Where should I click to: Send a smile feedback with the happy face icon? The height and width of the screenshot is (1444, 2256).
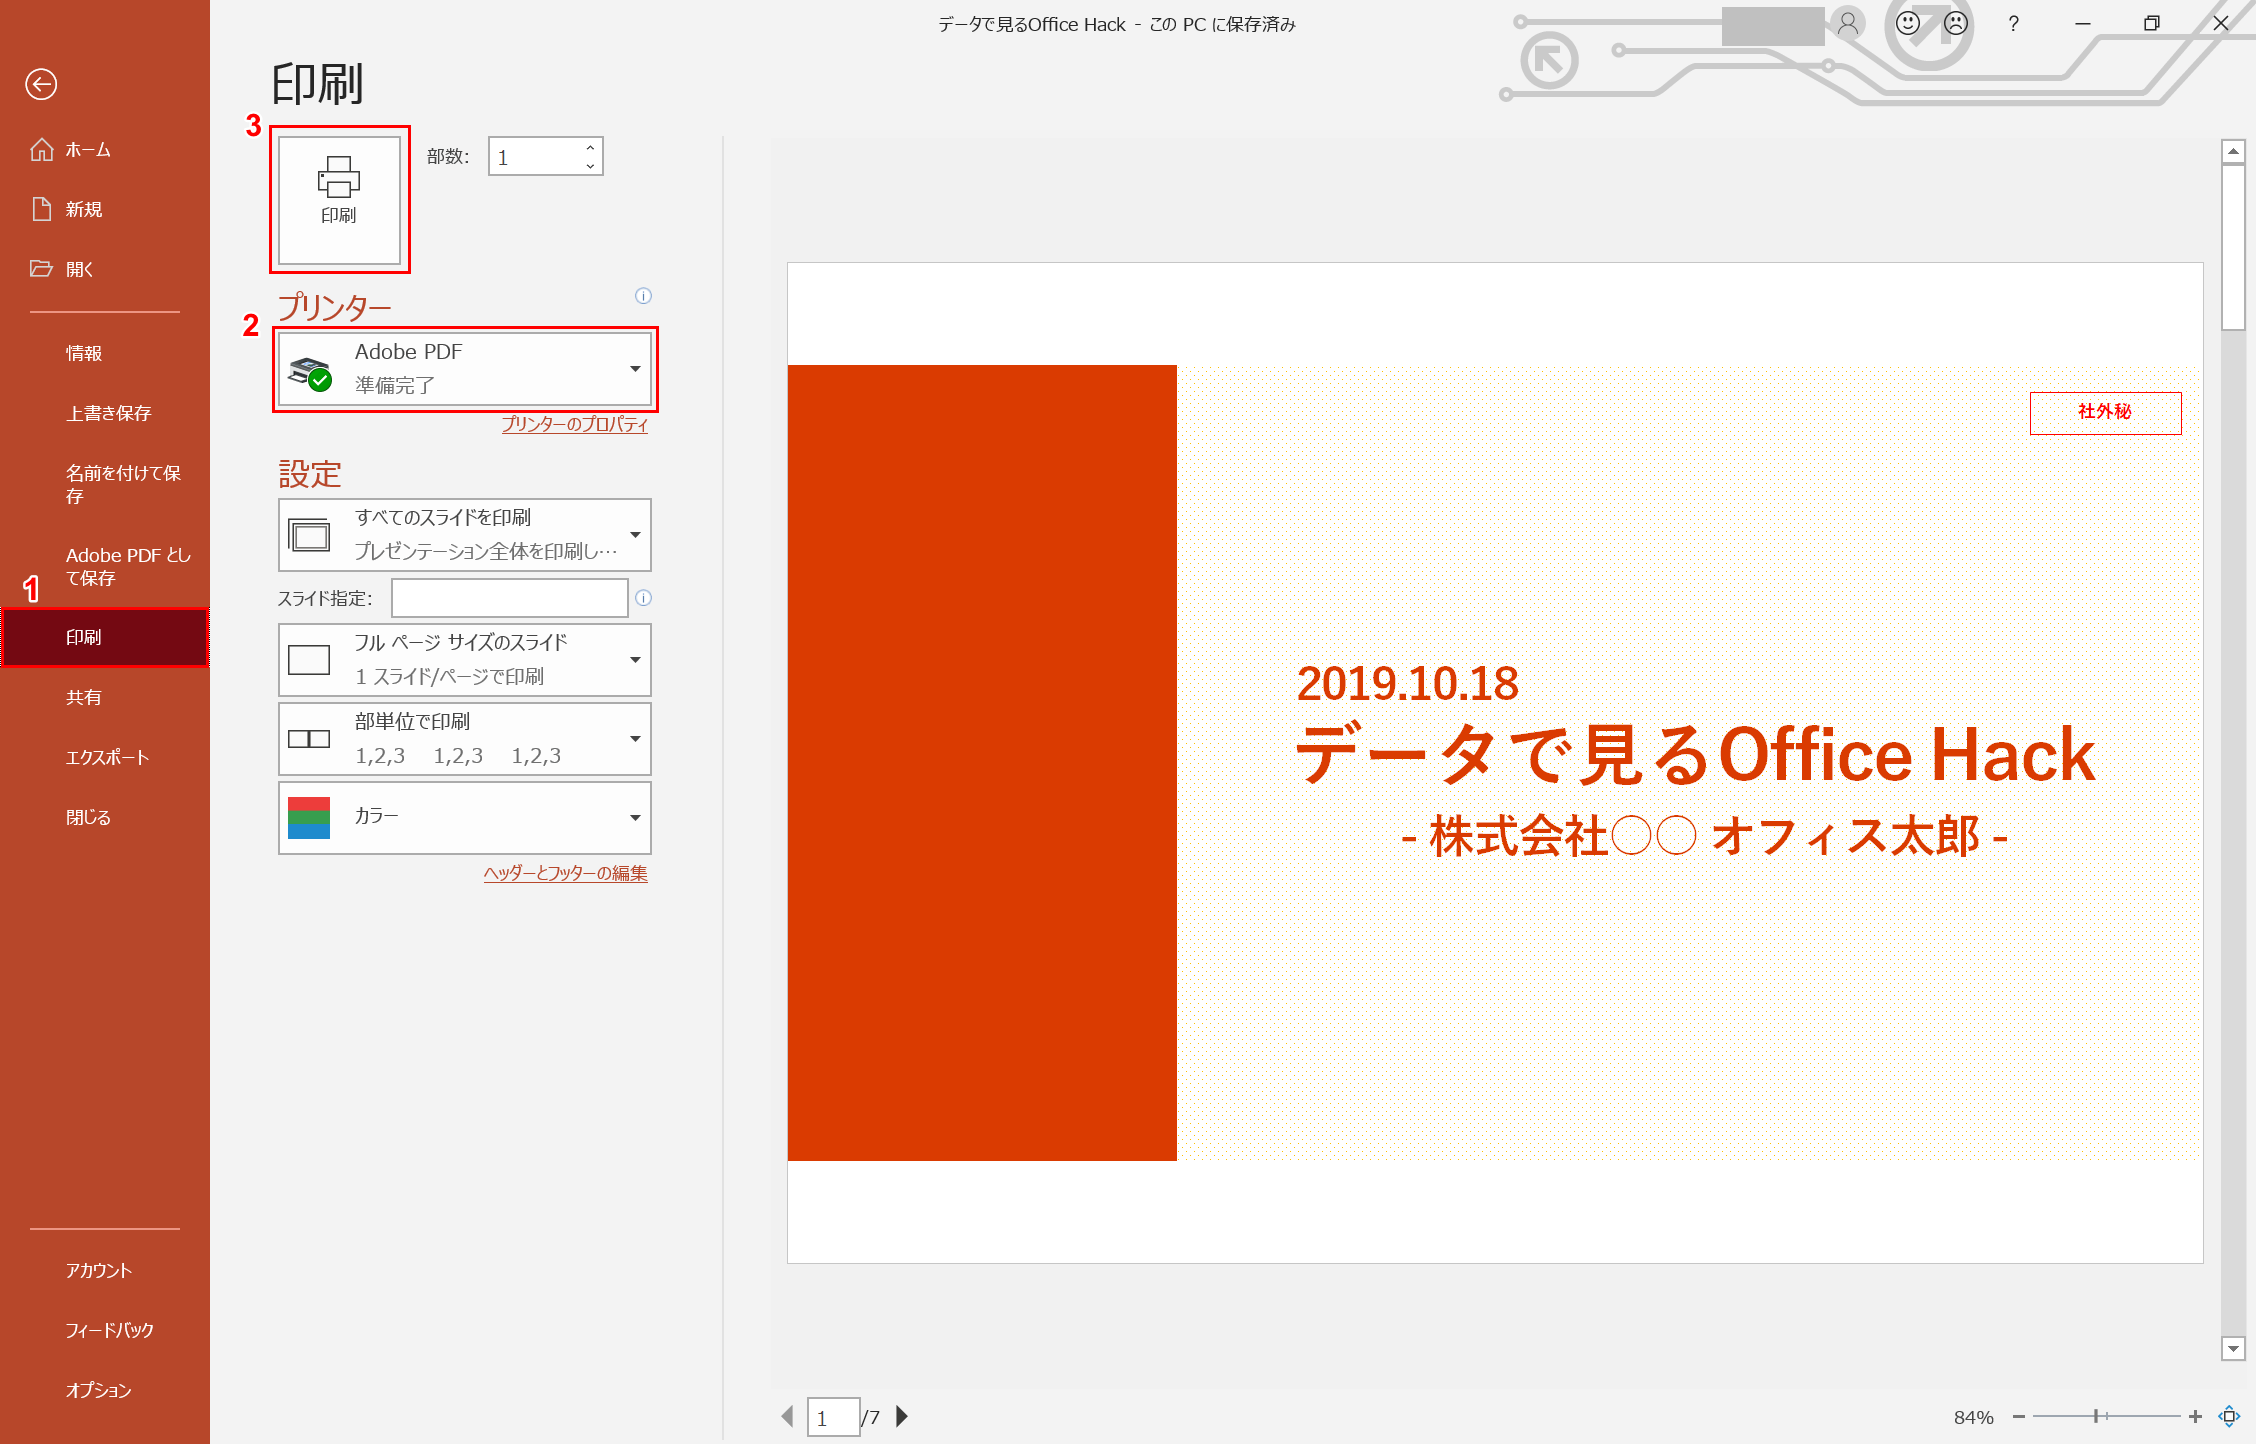[x=1908, y=24]
